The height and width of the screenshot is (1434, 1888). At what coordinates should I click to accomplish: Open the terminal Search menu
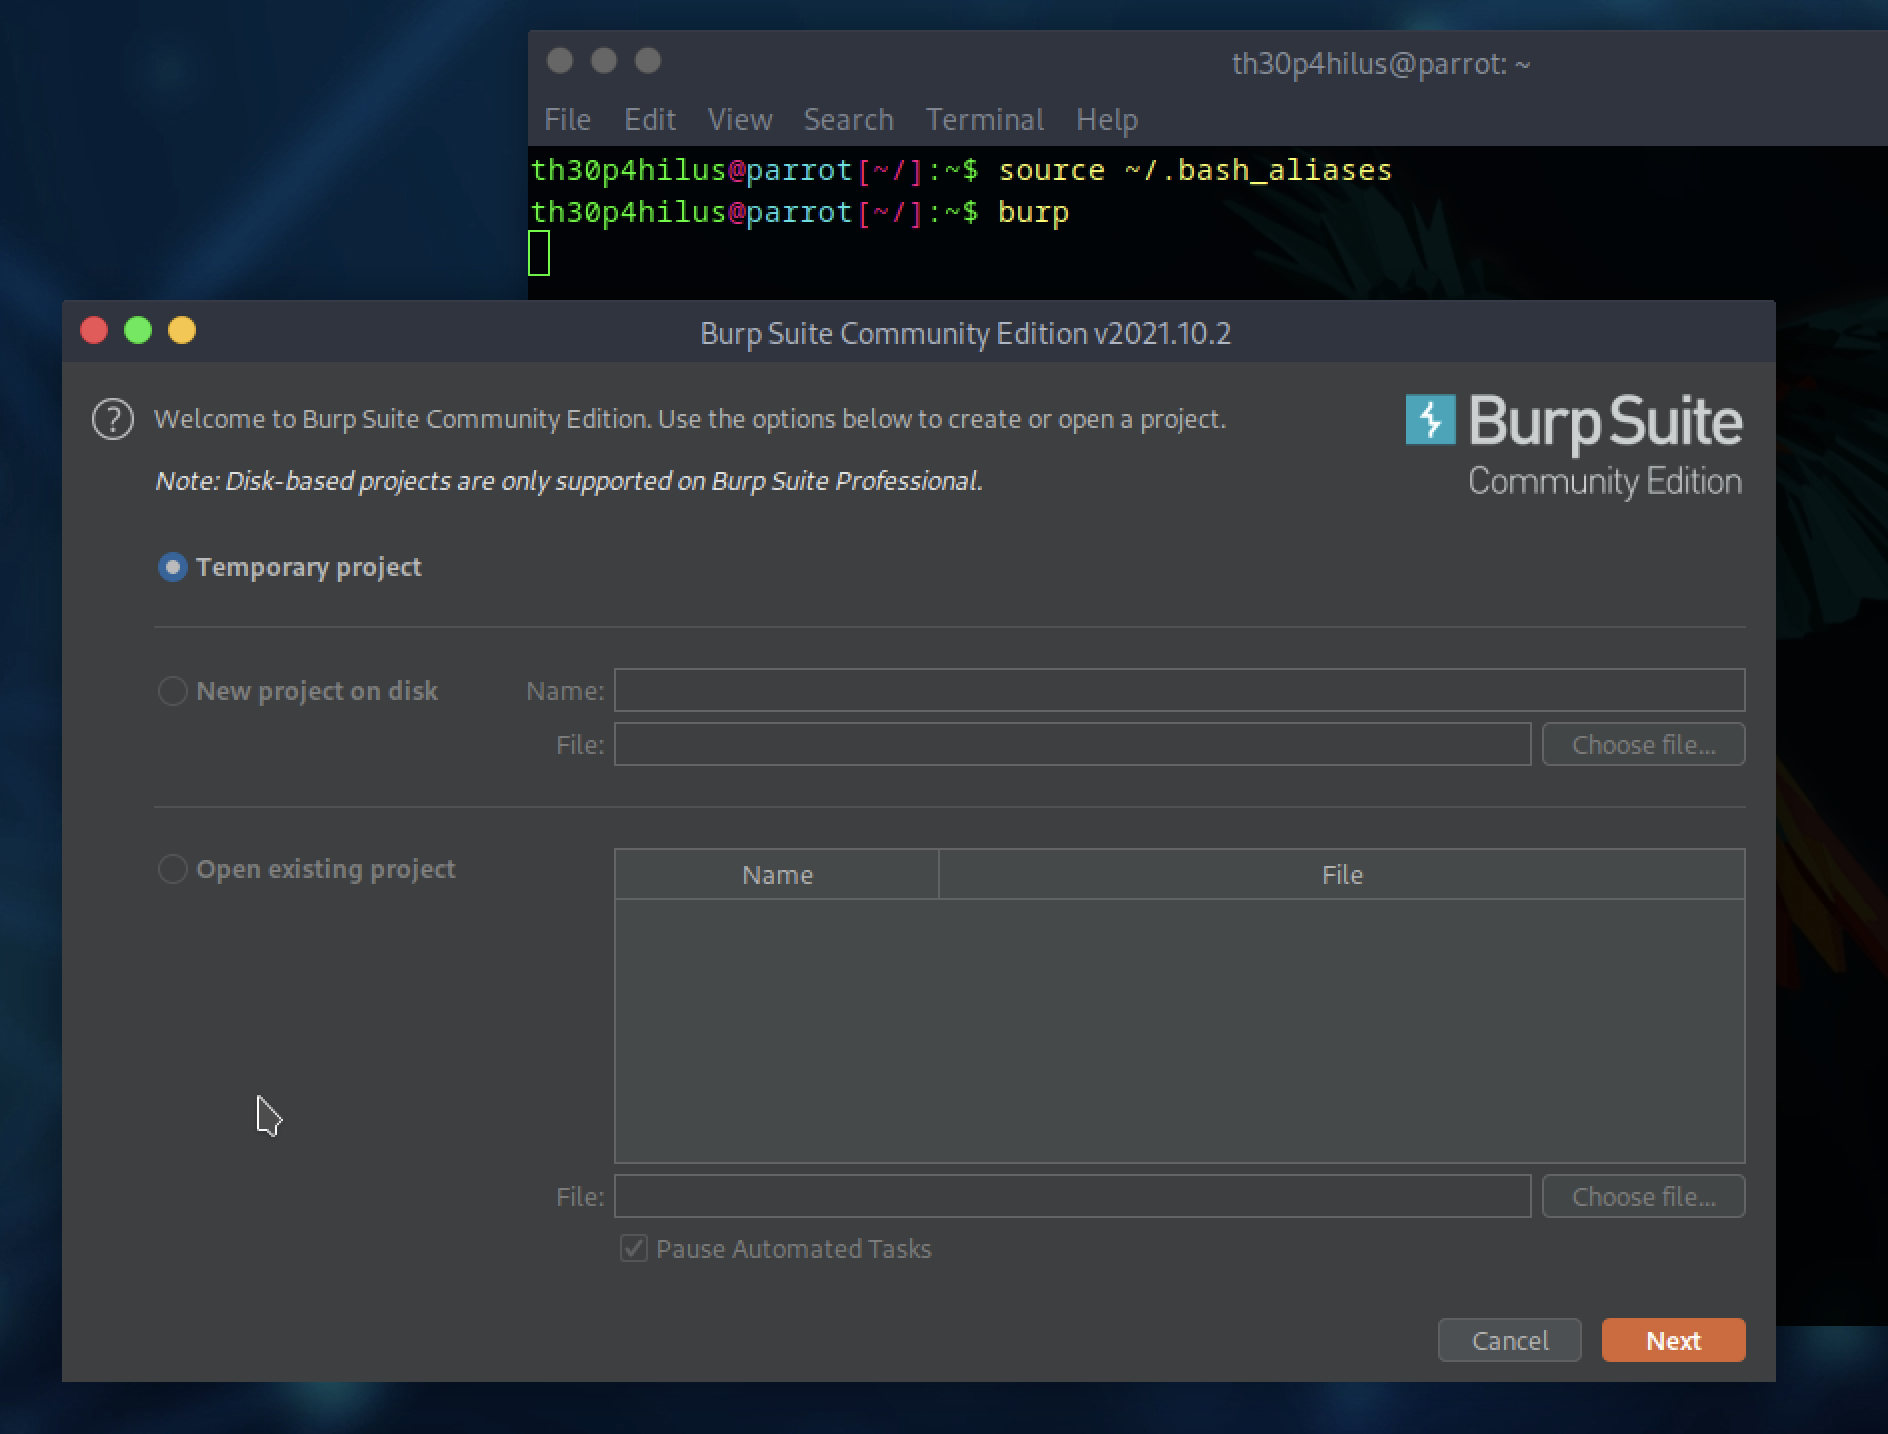coord(848,120)
